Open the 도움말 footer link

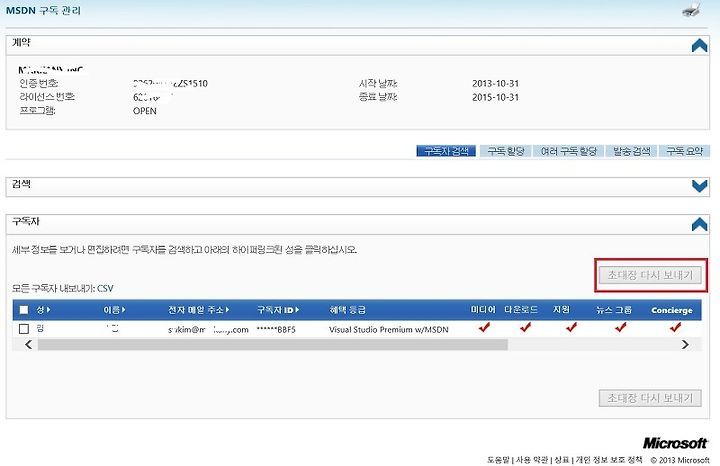498,460
